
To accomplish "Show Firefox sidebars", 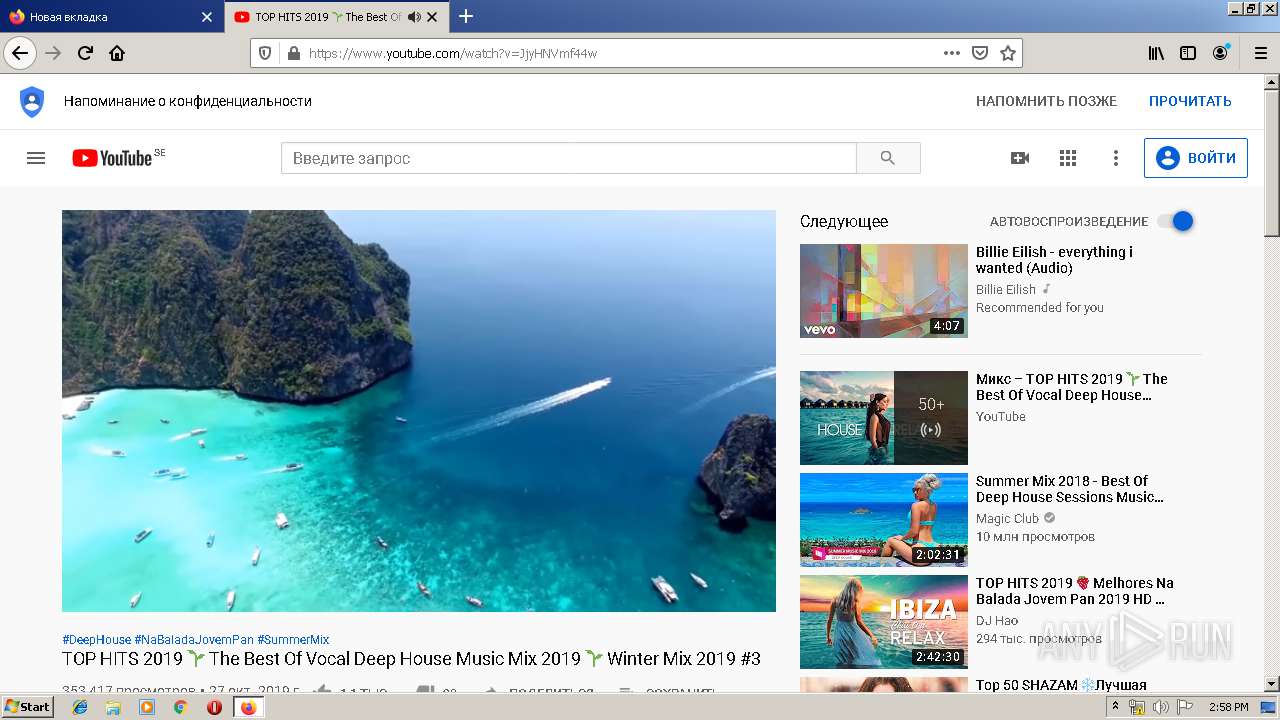I will pyautogui.click(x=1188, y=53).
